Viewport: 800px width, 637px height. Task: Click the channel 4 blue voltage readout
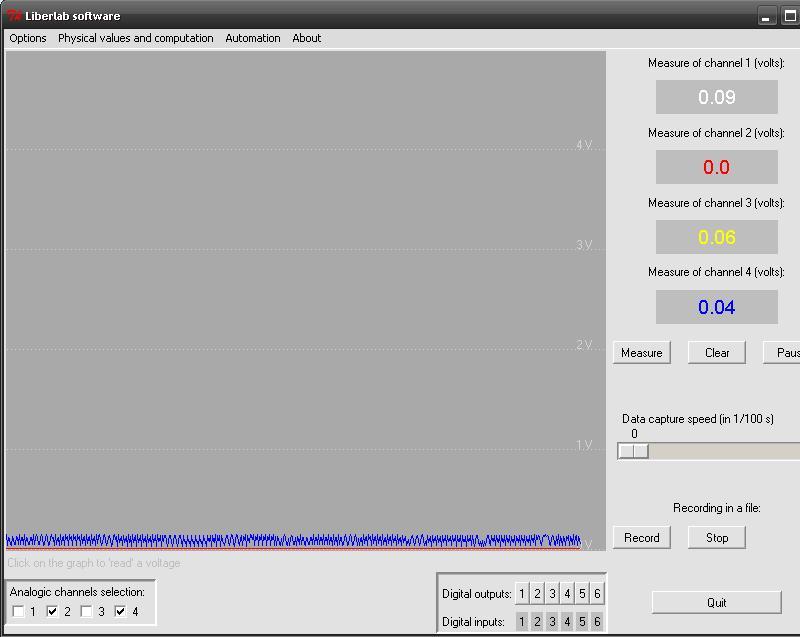(716, 307)
